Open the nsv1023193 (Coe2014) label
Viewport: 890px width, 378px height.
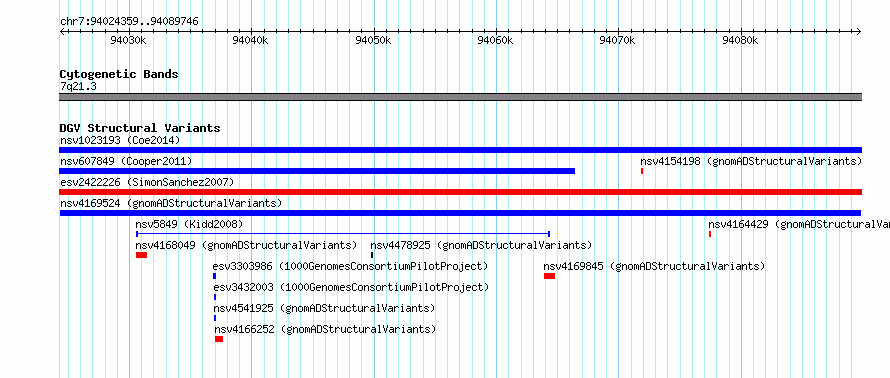click(x=119, y=140)
